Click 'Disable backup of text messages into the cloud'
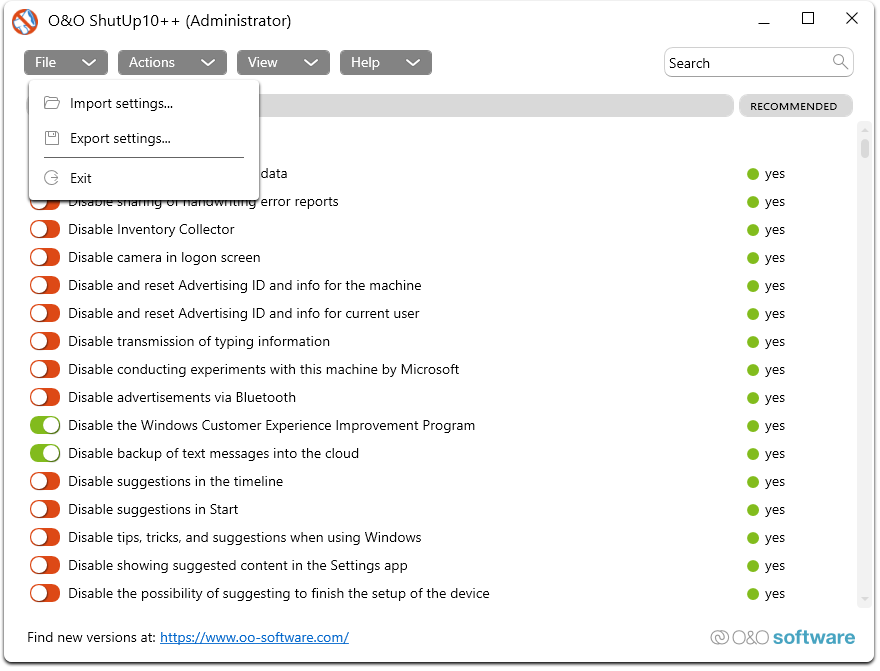This screenshot has height=671, width=880. [x=213, y=453]
